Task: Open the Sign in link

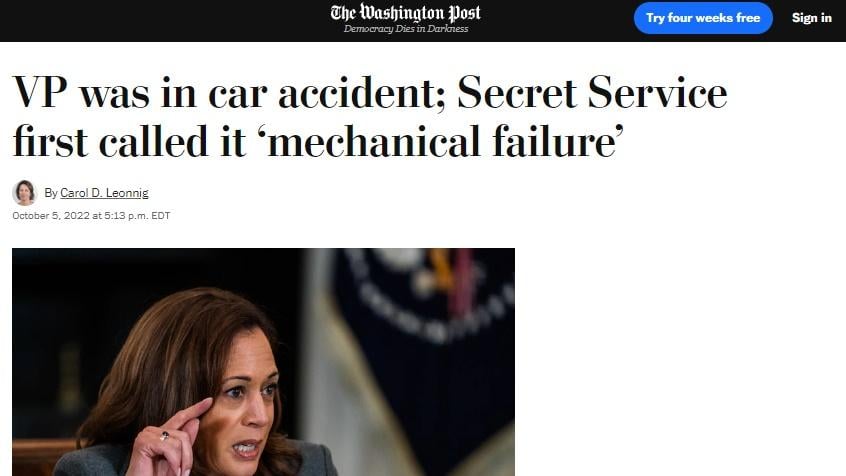Action: point(811,18)
